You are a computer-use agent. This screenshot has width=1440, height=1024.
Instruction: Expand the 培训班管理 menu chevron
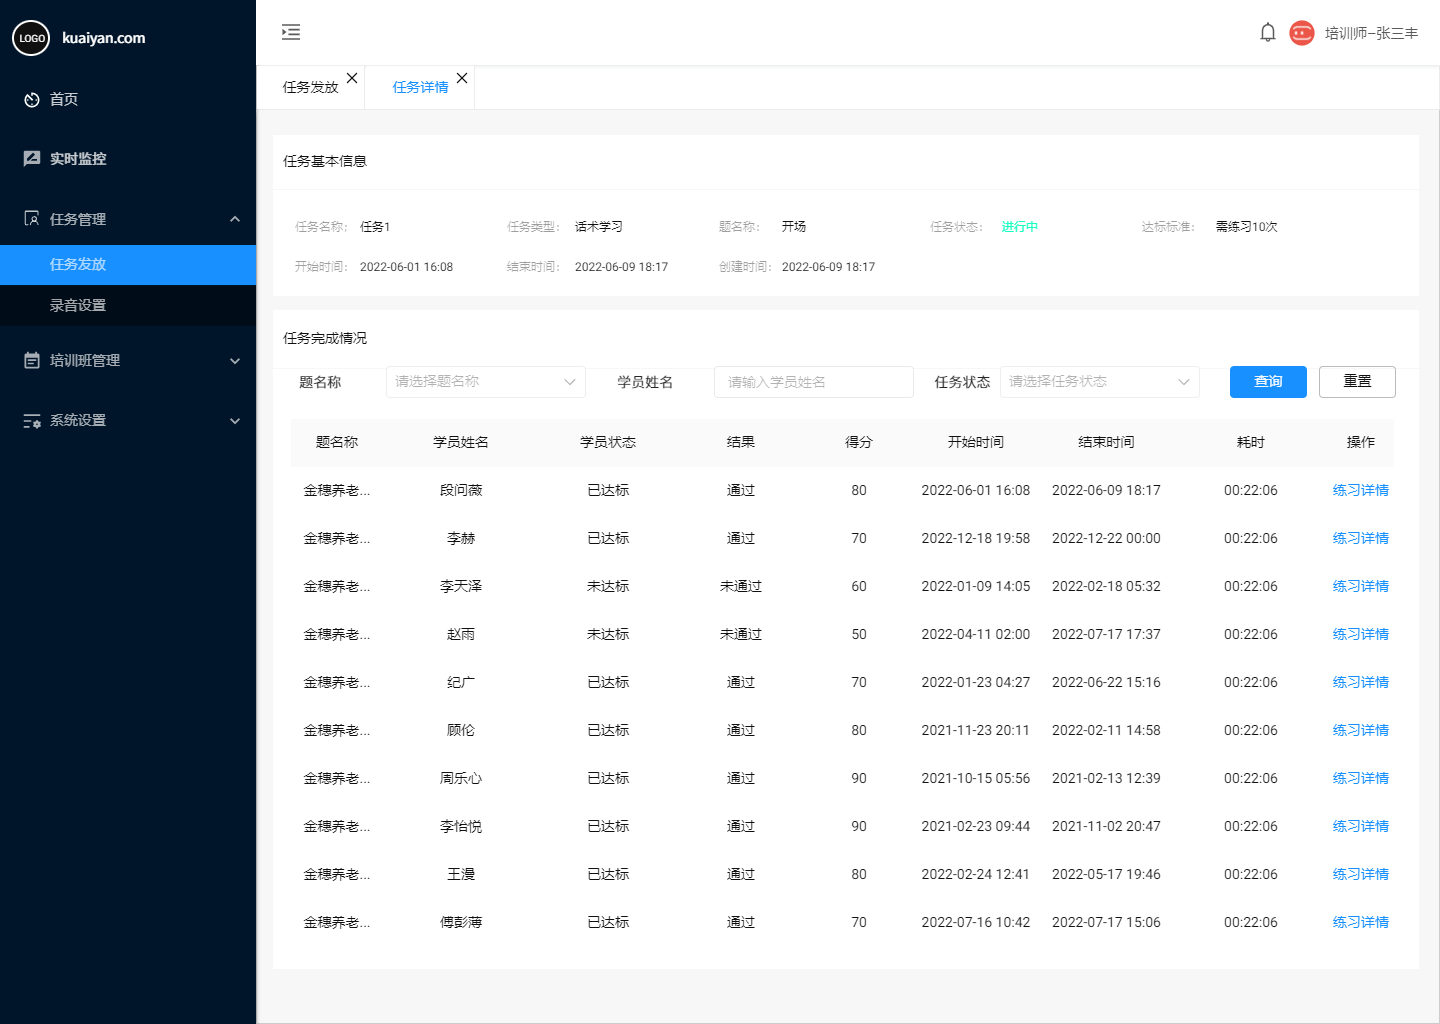235,361
